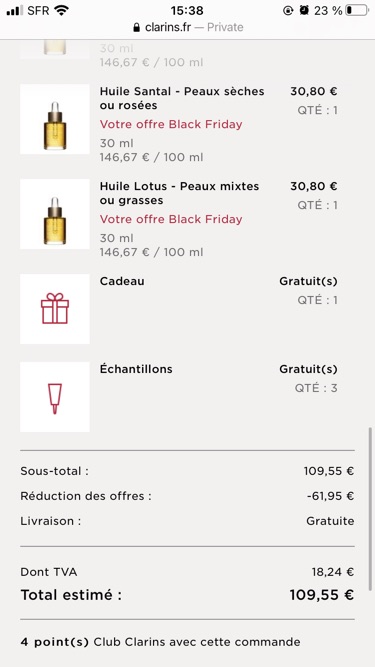Tap Votre offre Black Friday under Huile Santal
This screenshot has width=375, height=667.
coord(171,124)
